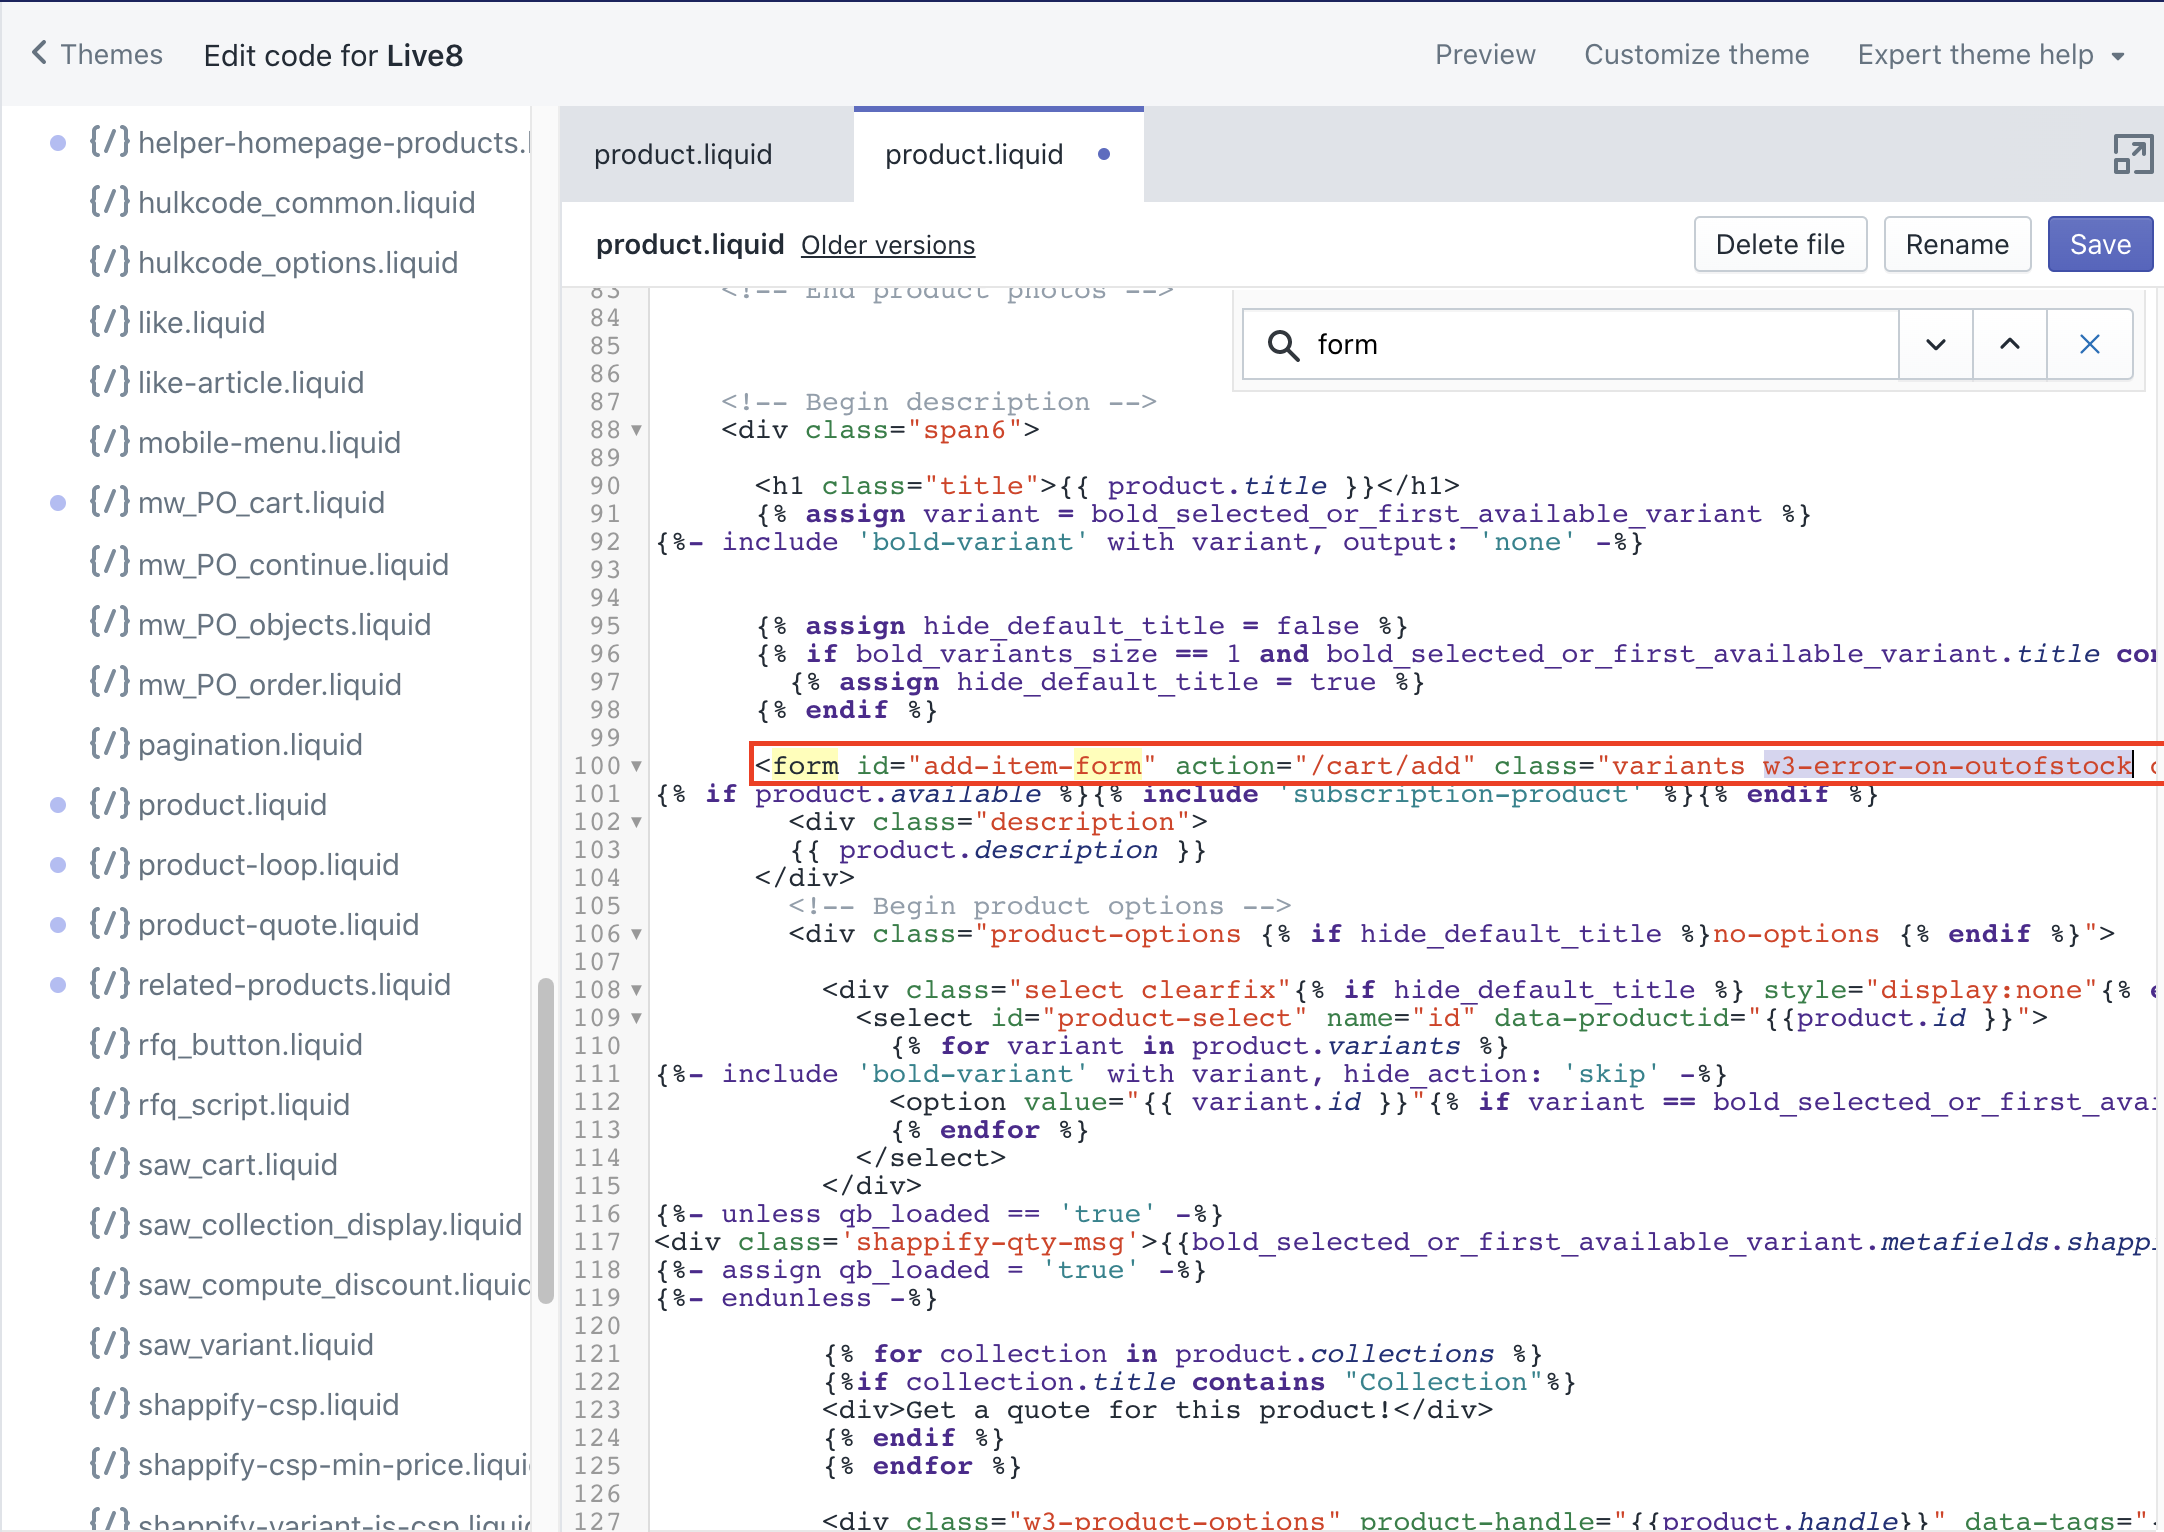Click the 'Begin description' comment line
This screenshot has height=1532, width=2164.
click(x=938, y=402)
